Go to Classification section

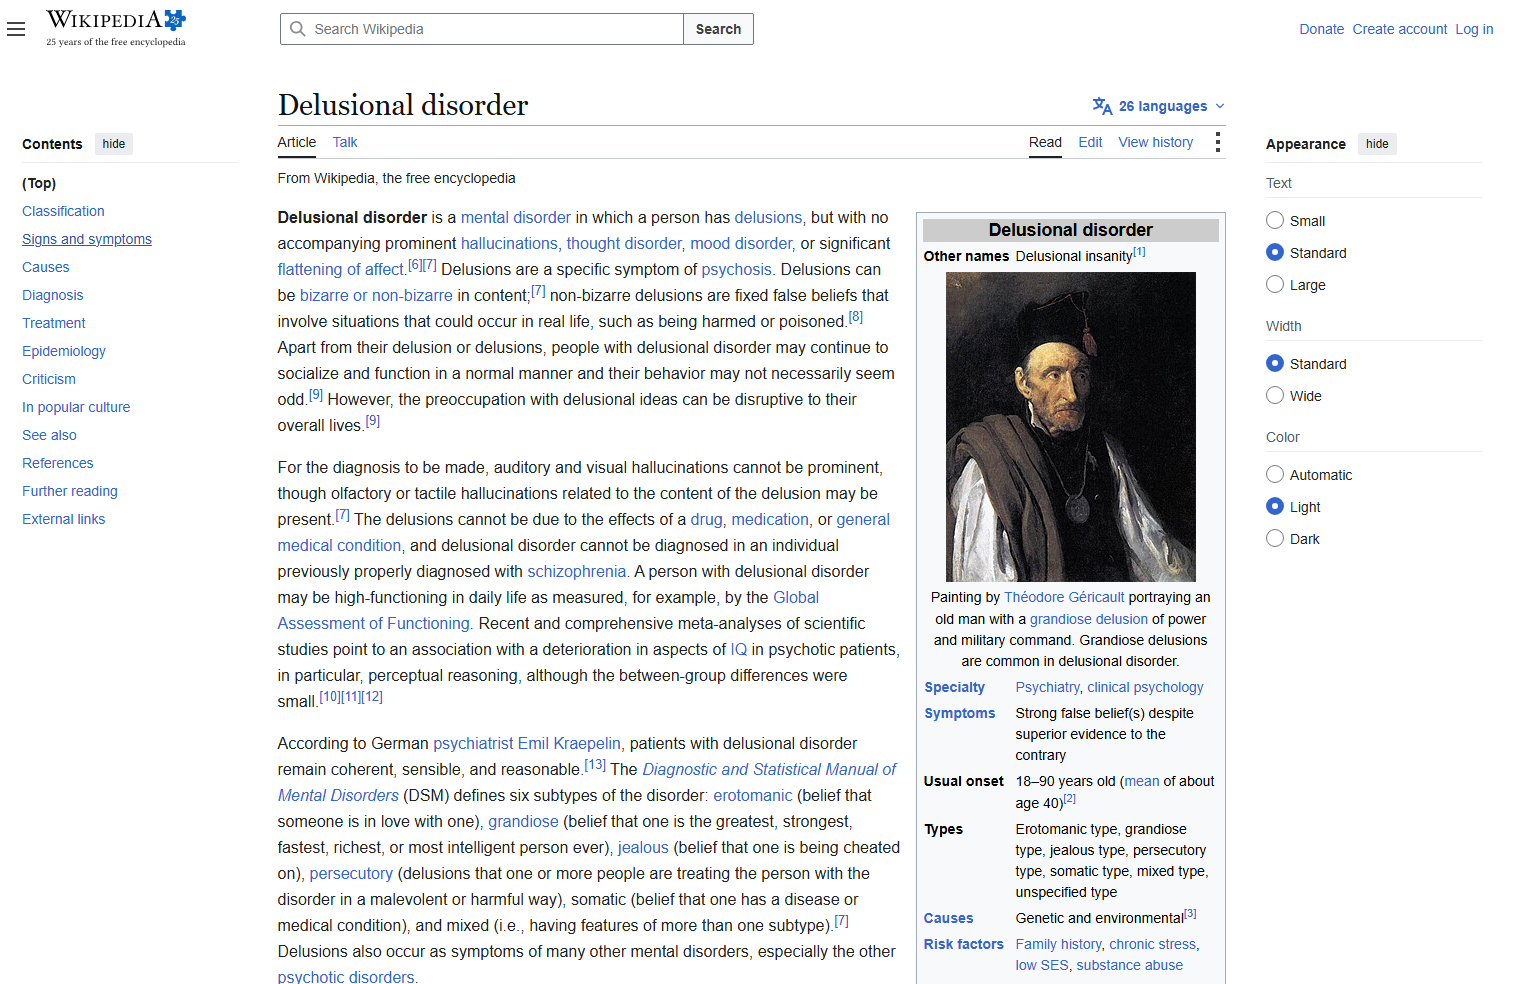pyautogui.click(x=63, y=211)
